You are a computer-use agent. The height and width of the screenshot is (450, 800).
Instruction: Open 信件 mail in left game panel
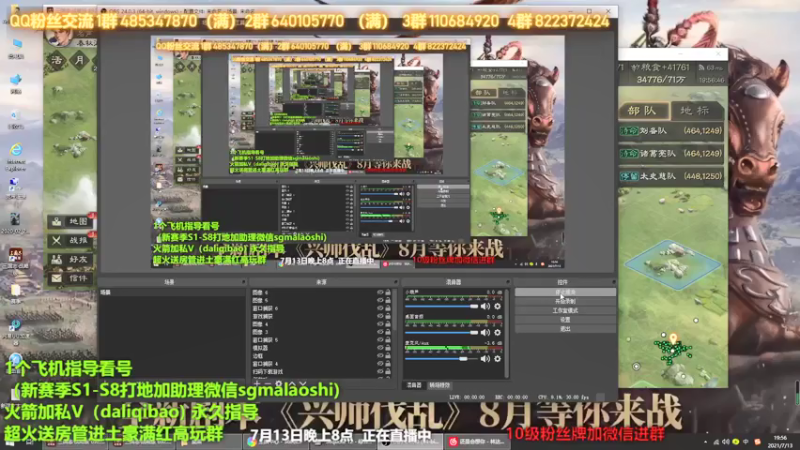pyautogui.click(x=70, y=278)
